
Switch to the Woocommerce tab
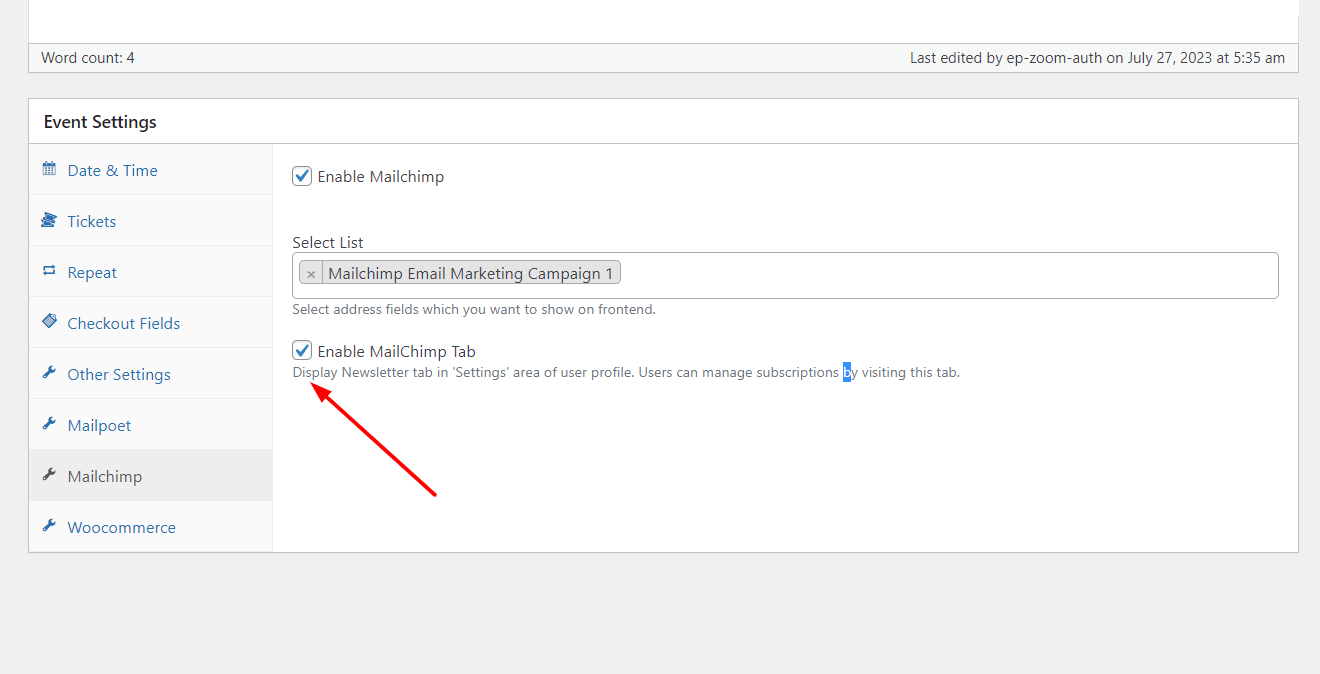click(x=121, y=528)
